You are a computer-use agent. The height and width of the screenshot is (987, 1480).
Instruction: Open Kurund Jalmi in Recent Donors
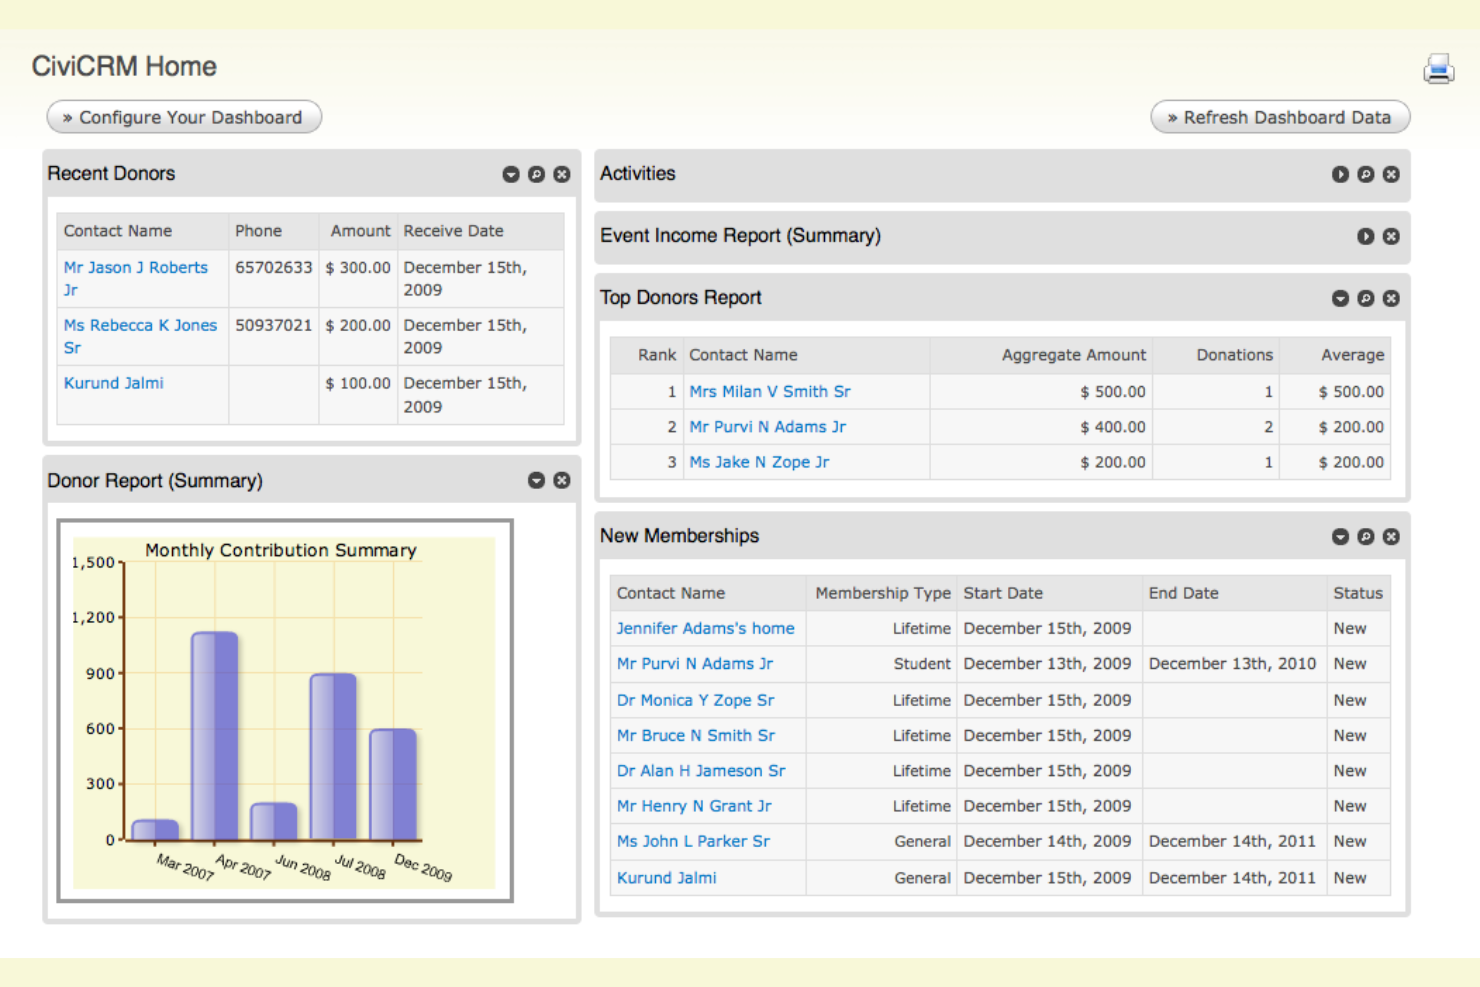113,383
